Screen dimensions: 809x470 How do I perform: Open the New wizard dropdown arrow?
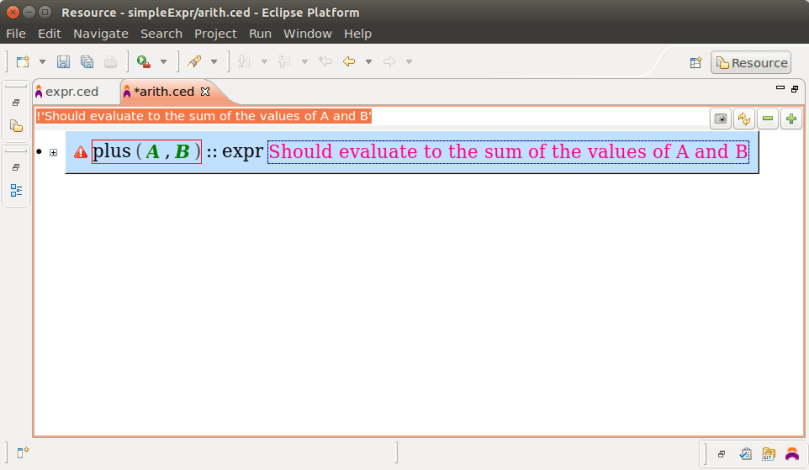coord(42,62)
